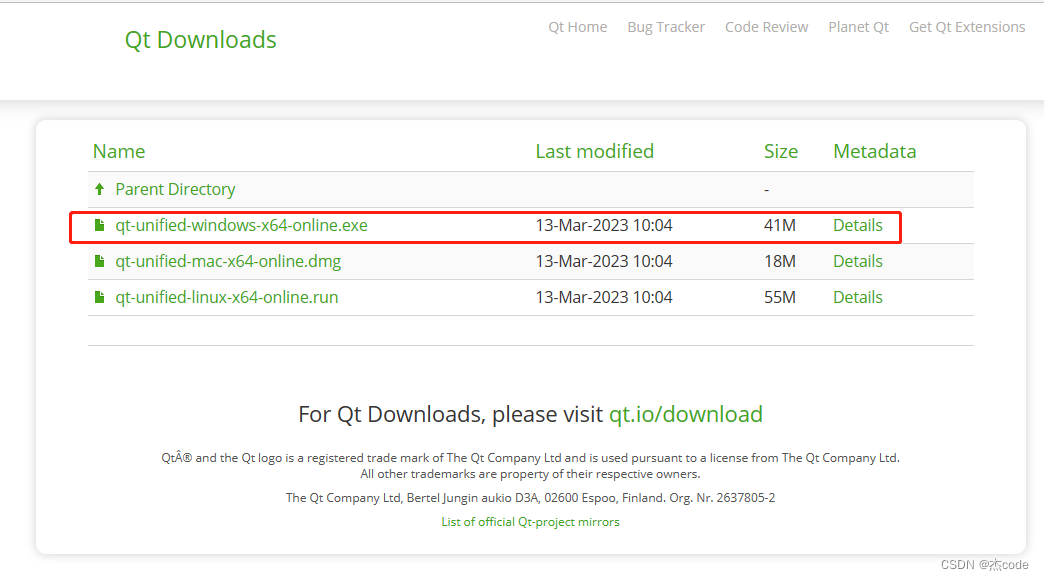Image resolution: width=1044 pixels, height=580 pixels.
Task: Sort by the Last modified column header
Action: [x=595, y=151]
